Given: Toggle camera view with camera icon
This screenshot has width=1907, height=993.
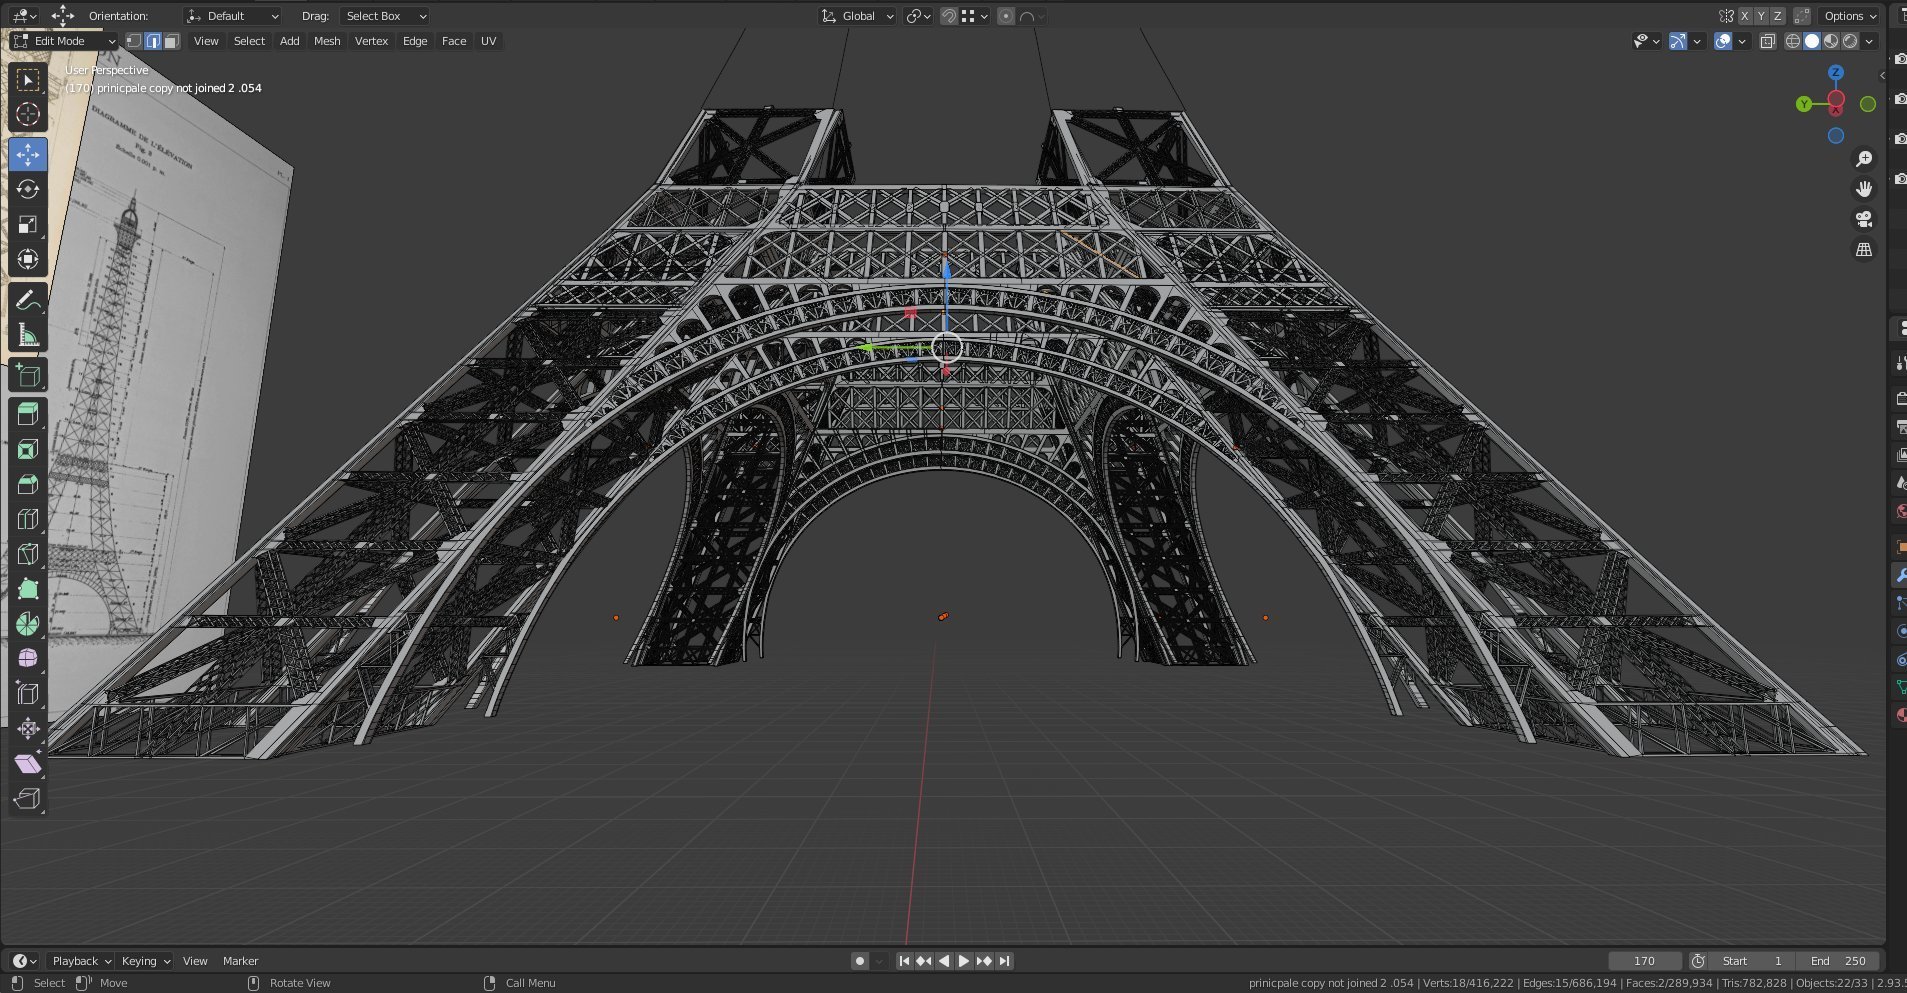Looking at the screenshot, I should pyautogui.click(x=1864, y=219).
